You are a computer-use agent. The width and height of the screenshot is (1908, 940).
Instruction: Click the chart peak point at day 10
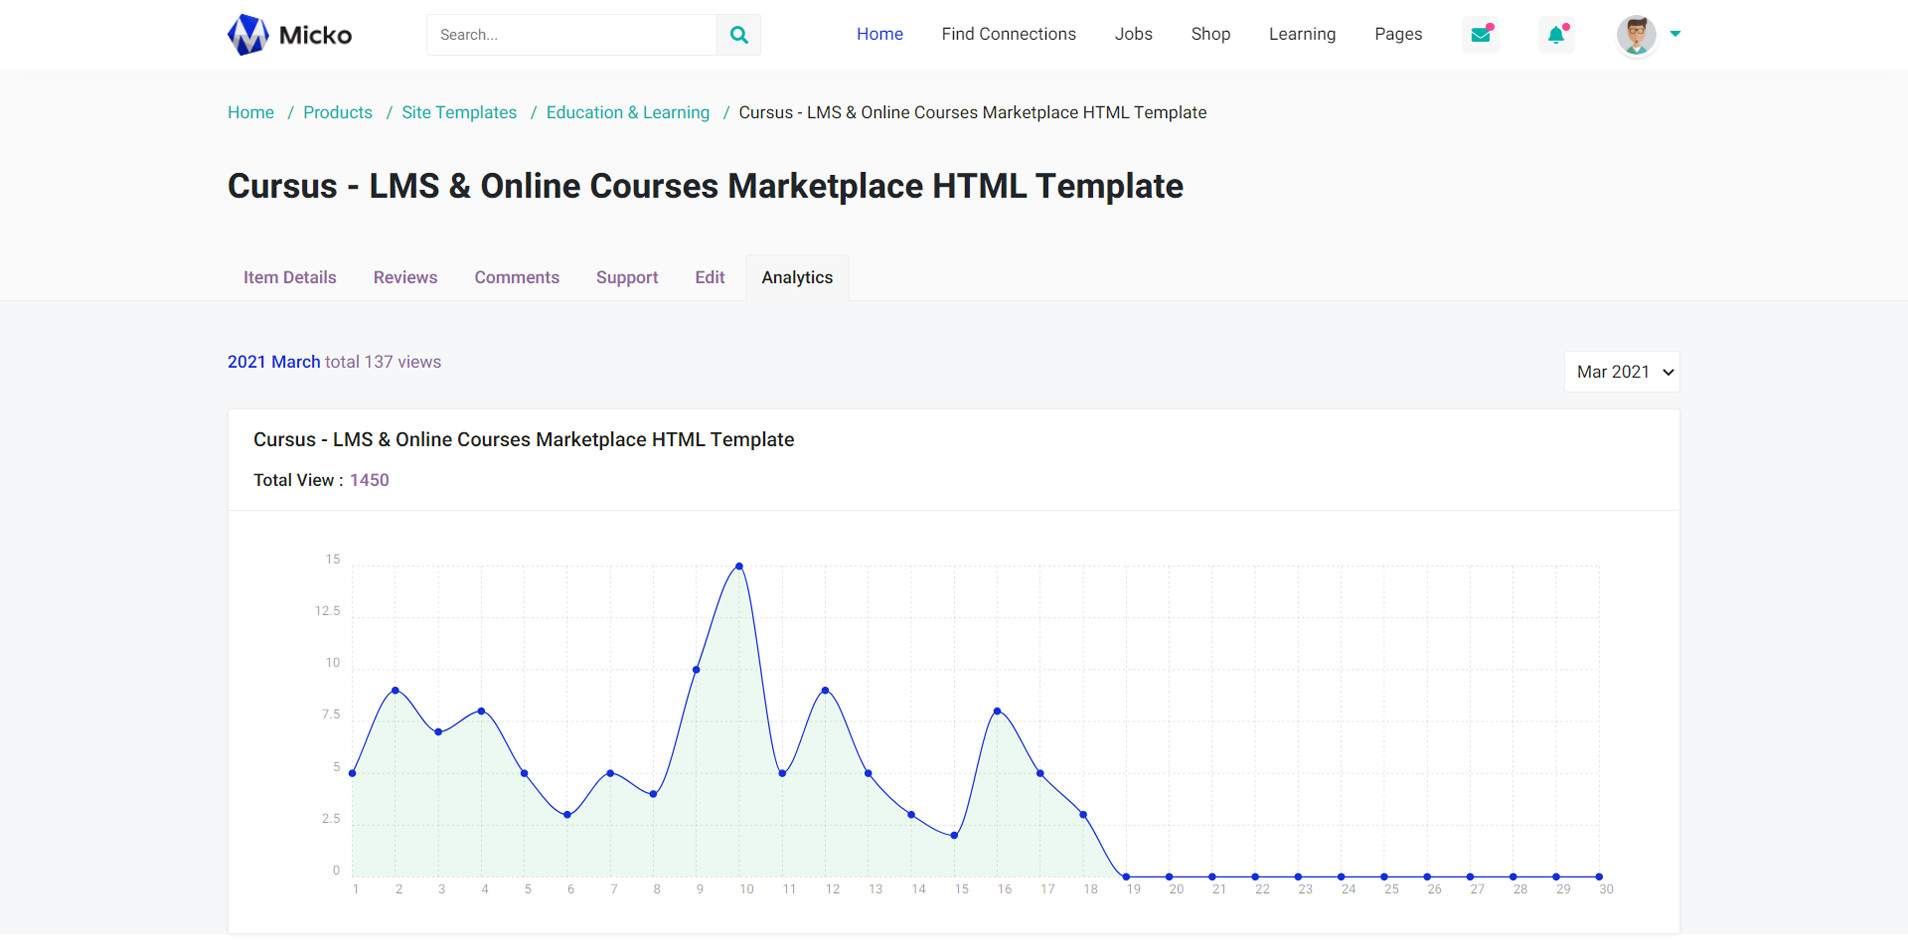point(739,566)
